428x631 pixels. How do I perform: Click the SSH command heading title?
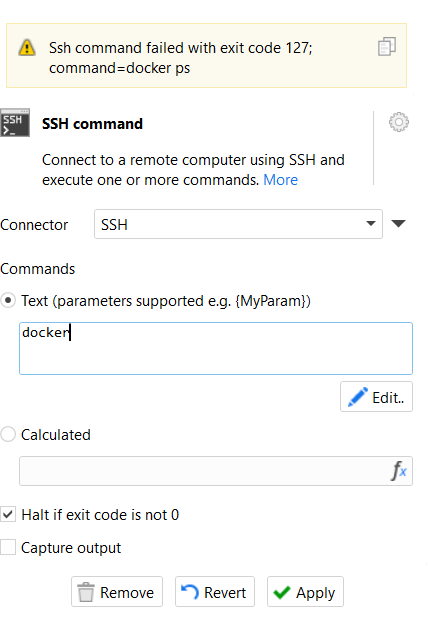(93, 124)
